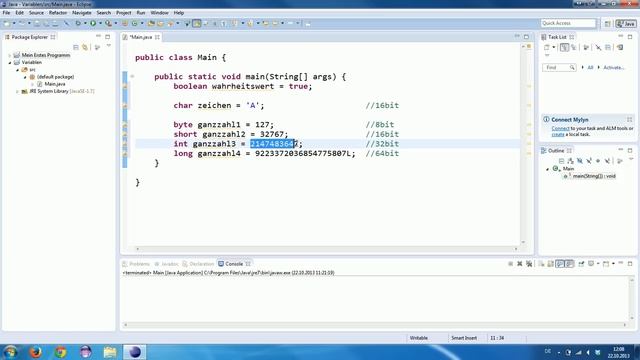Open the Debug button dropdown arrow
The width and height of the screenshot is (640, 360).
pyautogui.click(x=85, y=24)
